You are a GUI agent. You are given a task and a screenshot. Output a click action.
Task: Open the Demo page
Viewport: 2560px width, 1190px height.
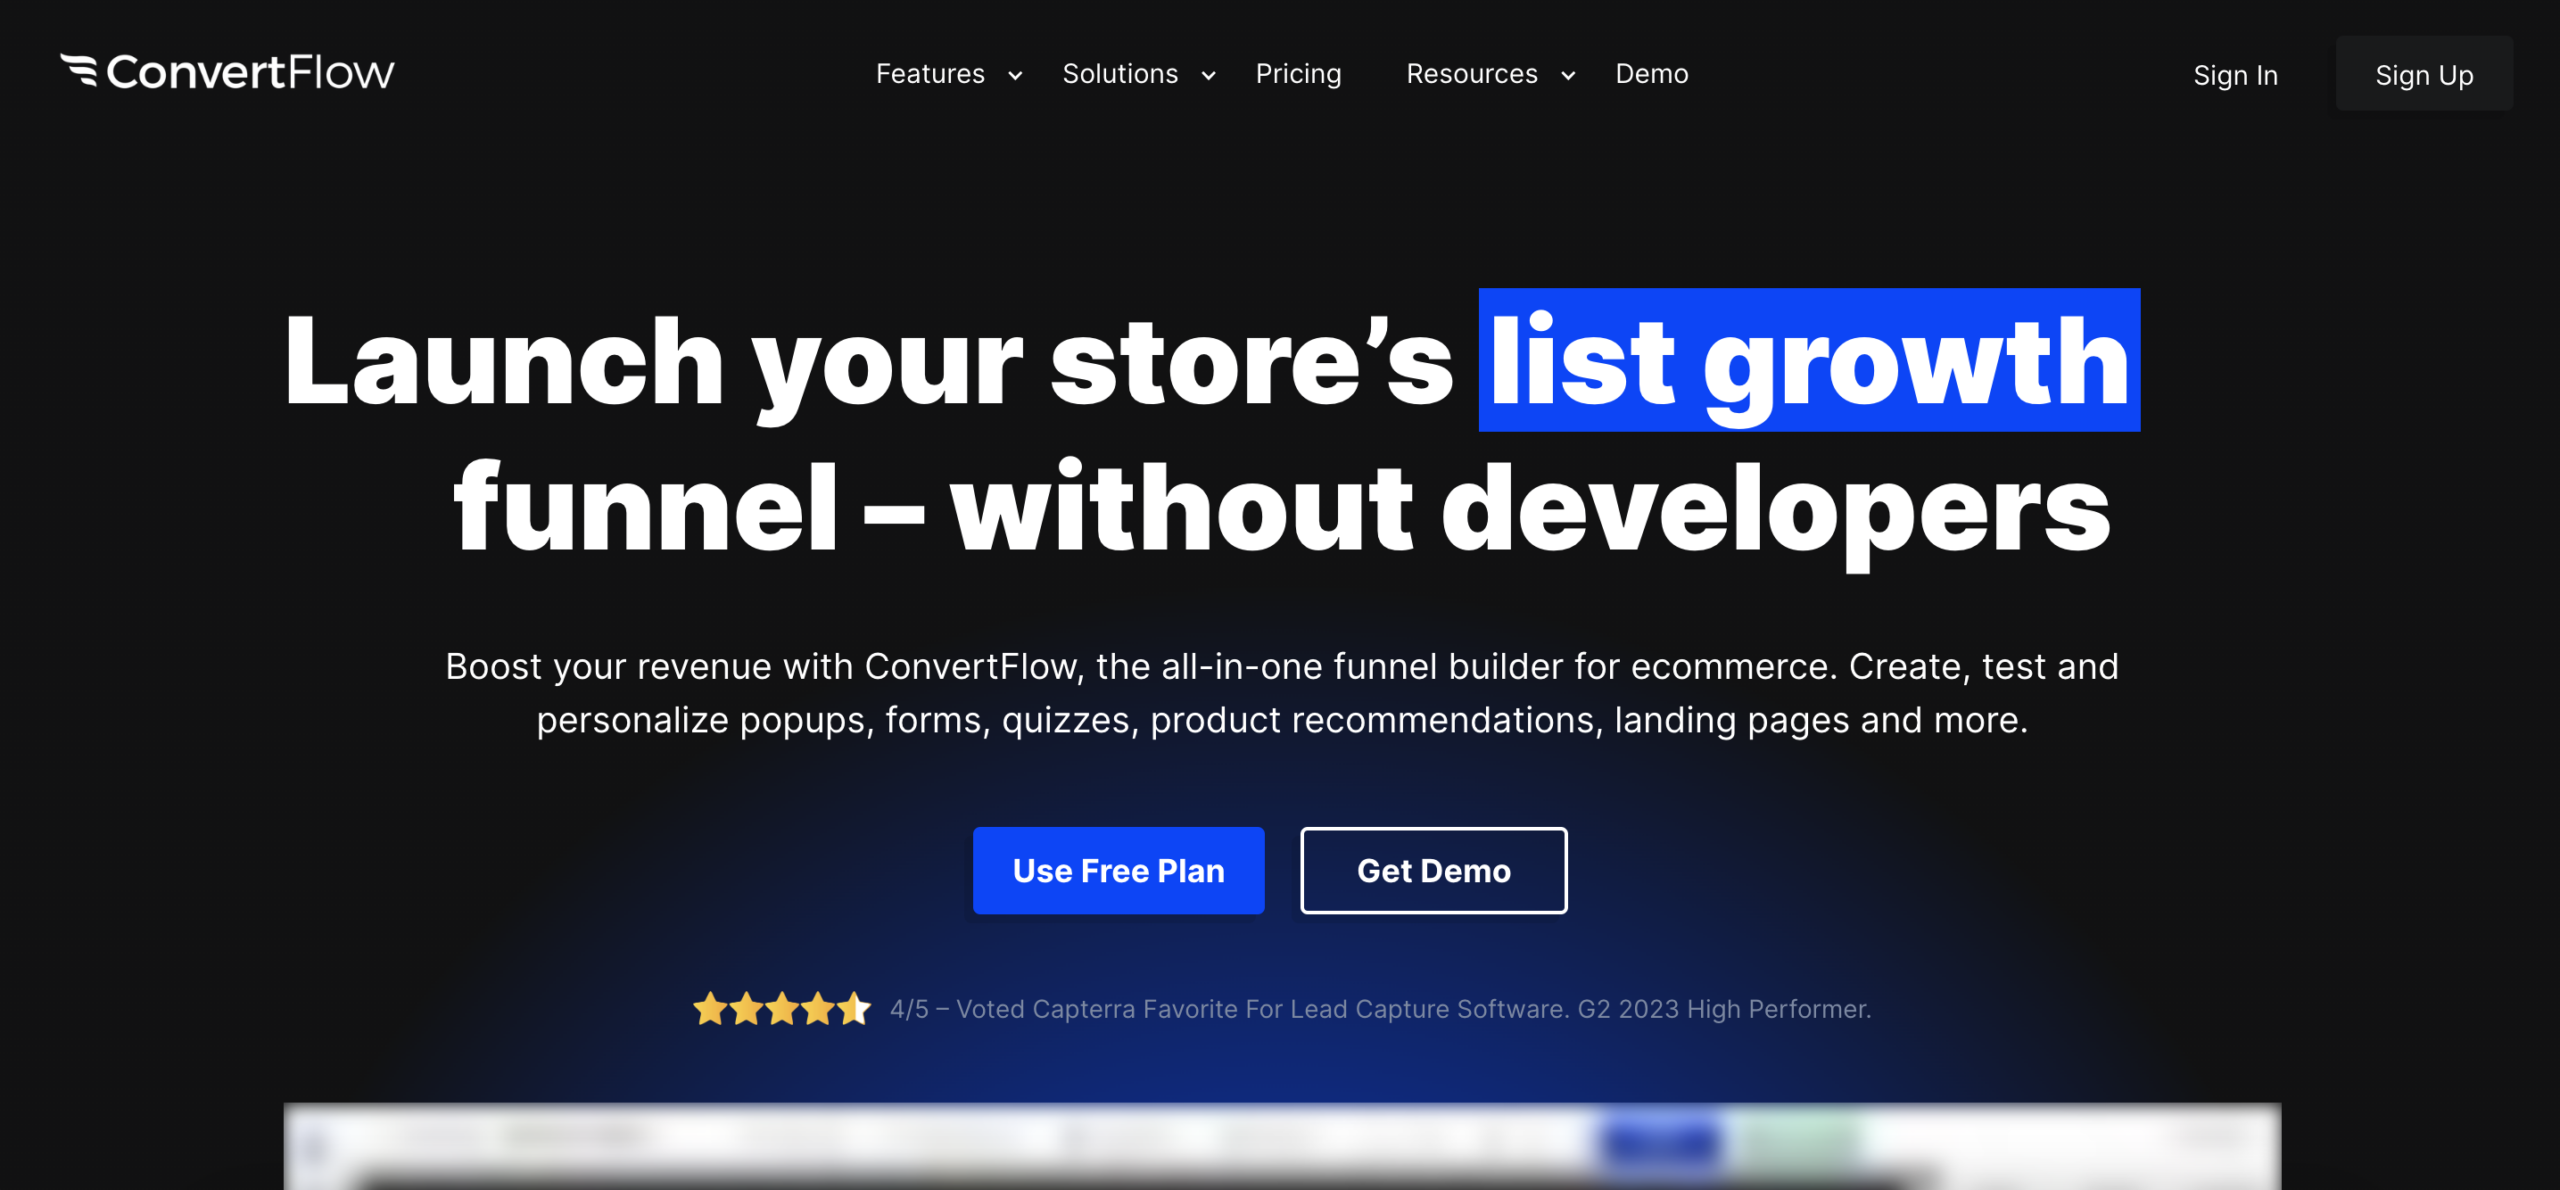[x=1652, y=73]
